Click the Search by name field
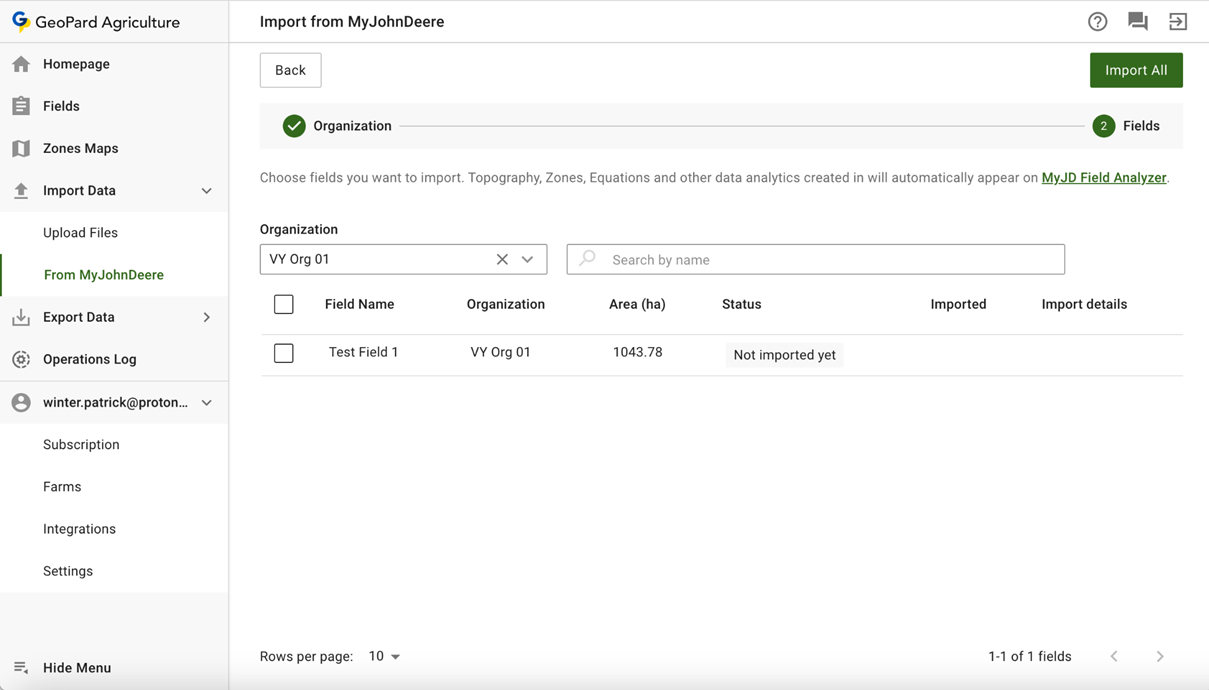Screen dimensions: 1209x690 (x=830, y=260)
